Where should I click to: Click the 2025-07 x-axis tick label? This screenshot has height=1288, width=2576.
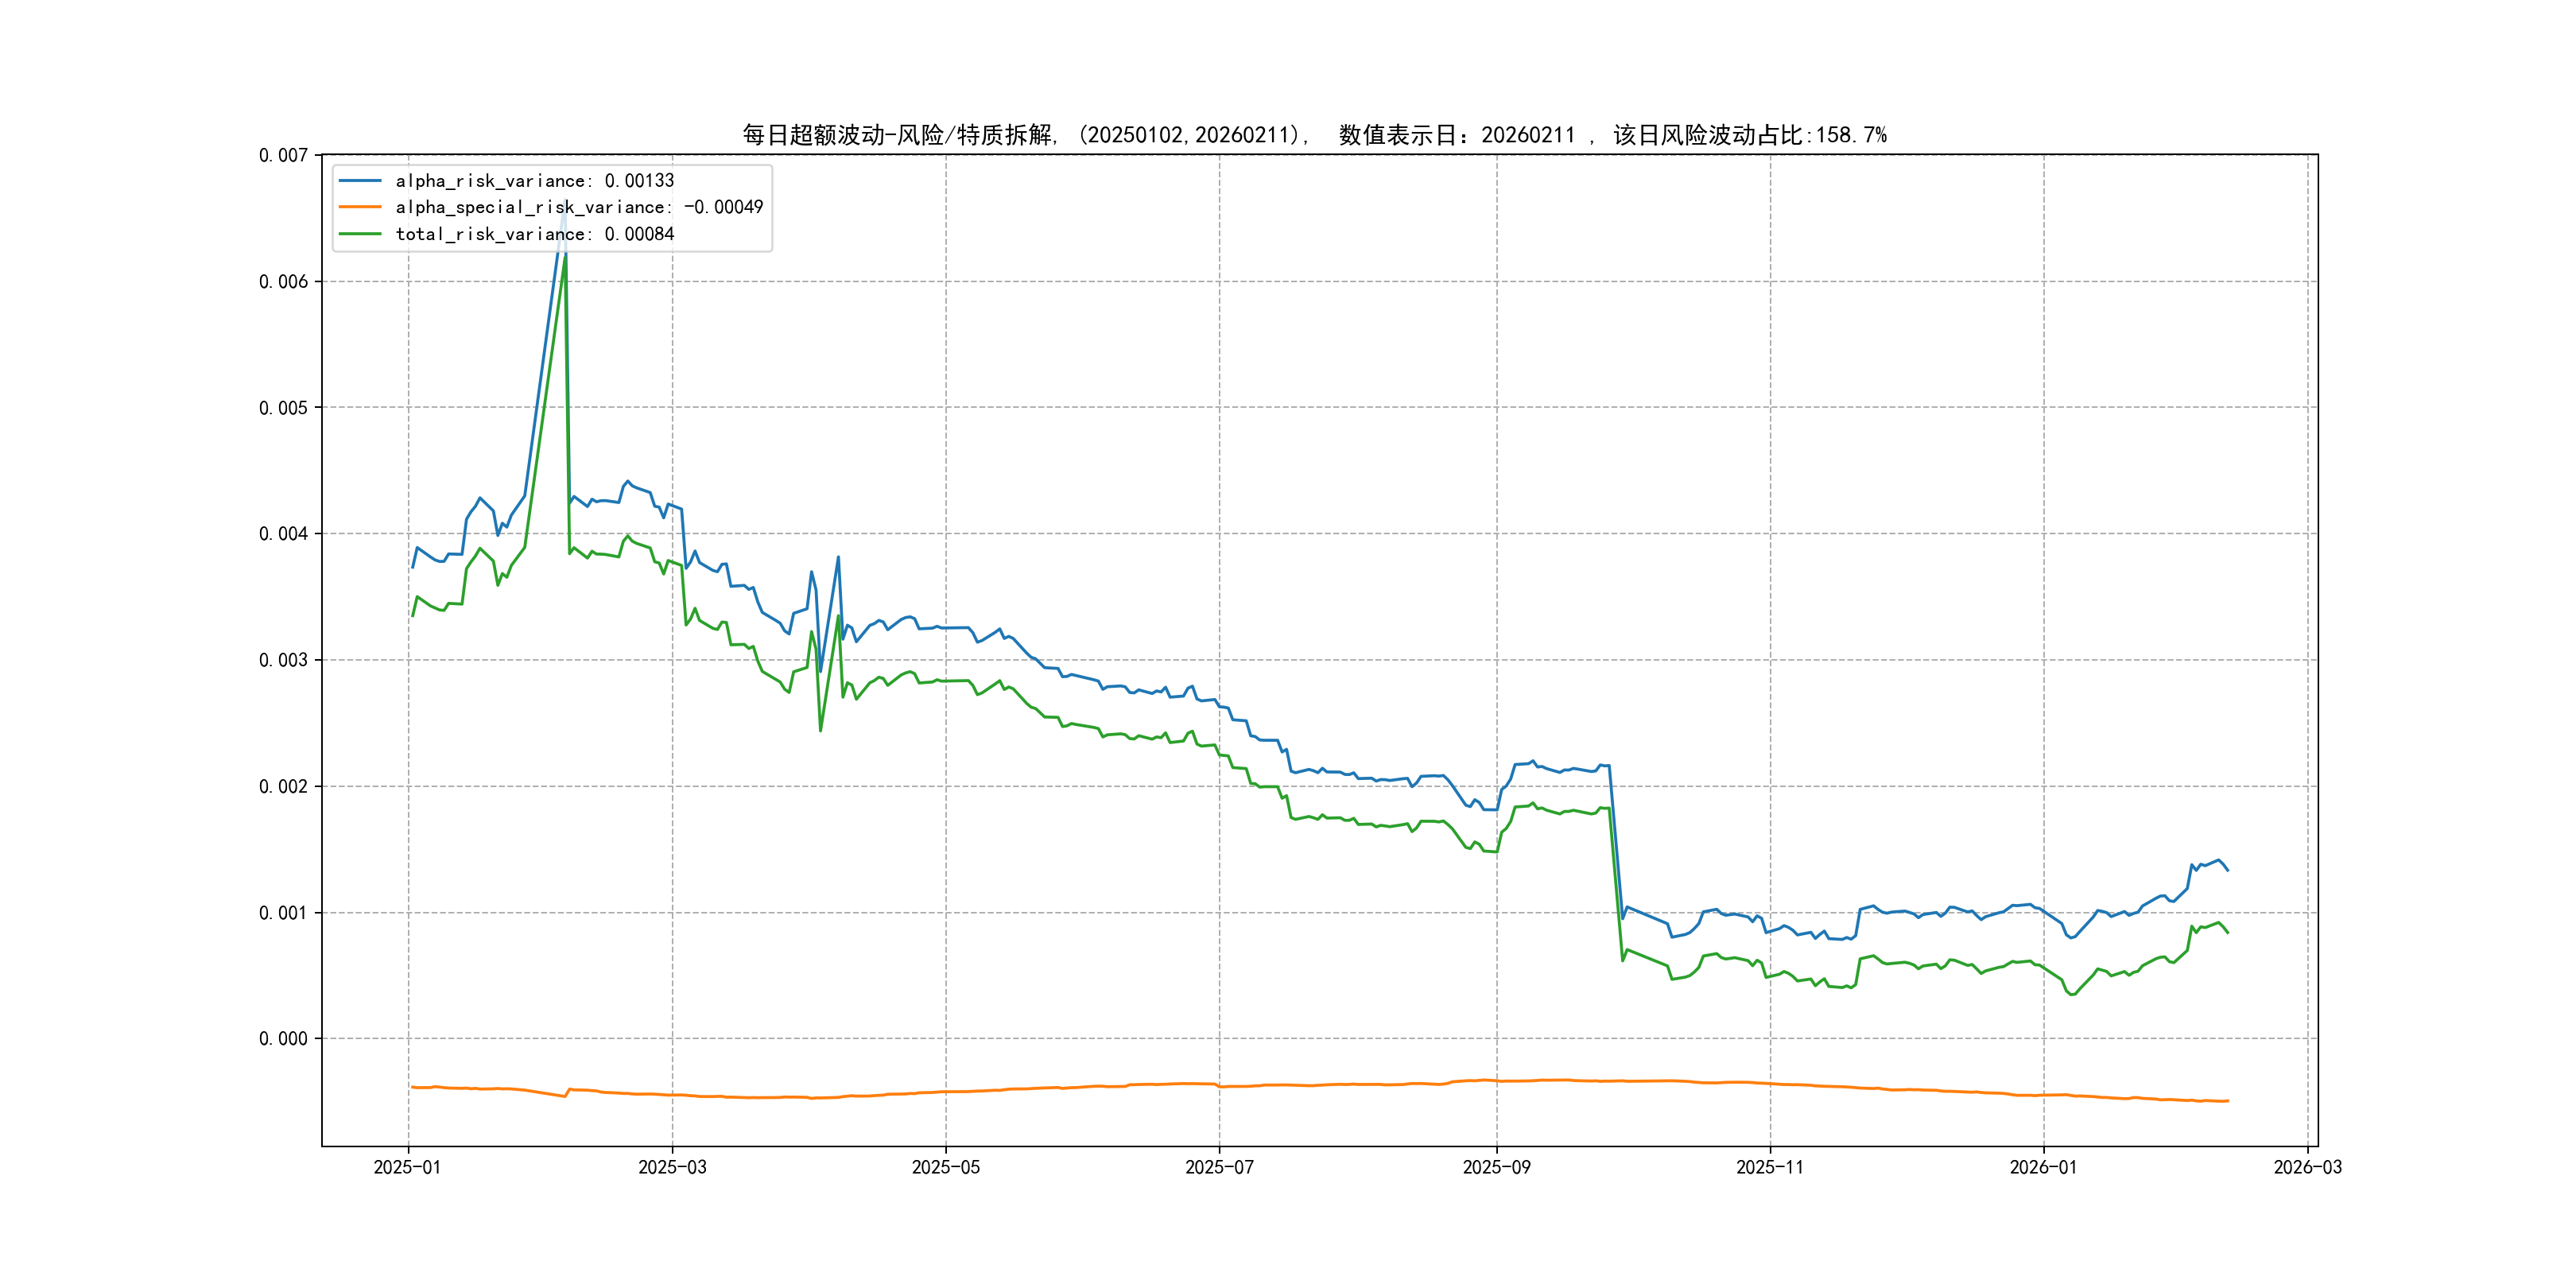click(x=1219, y=1167)
